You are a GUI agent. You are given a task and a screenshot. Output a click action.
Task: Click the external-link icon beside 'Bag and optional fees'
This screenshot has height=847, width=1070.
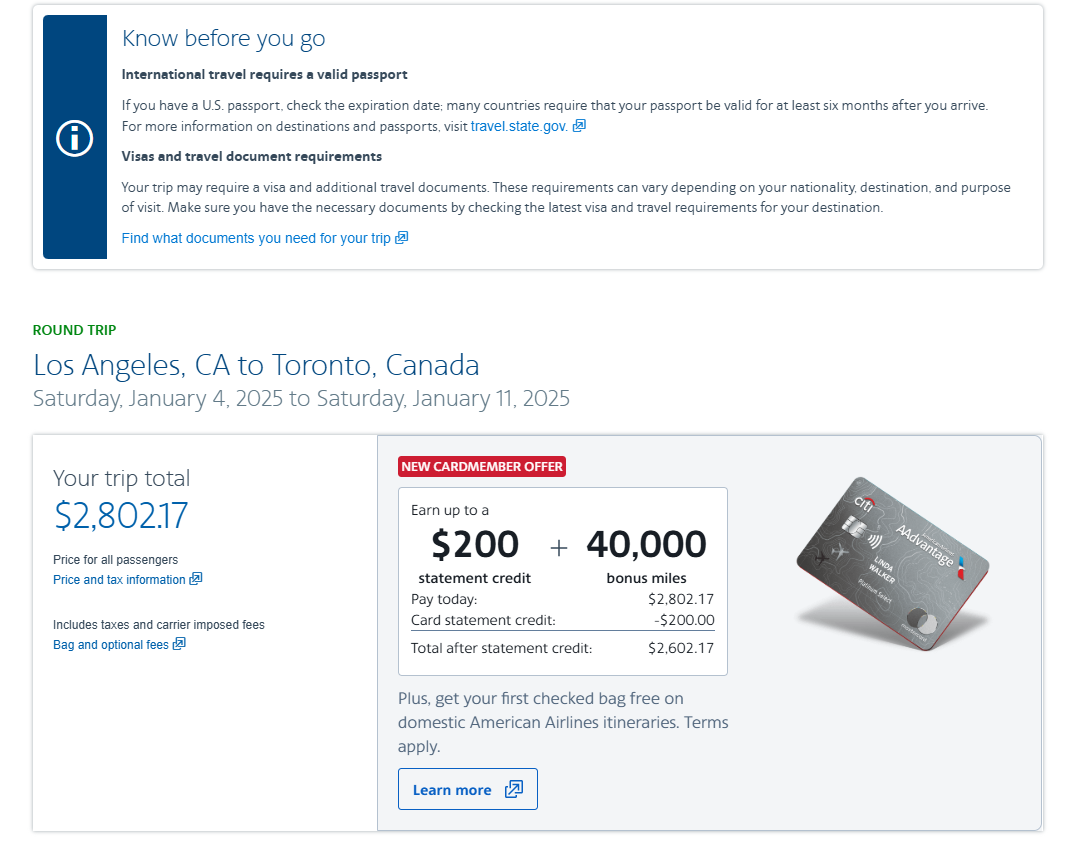(x=180, y=644)
